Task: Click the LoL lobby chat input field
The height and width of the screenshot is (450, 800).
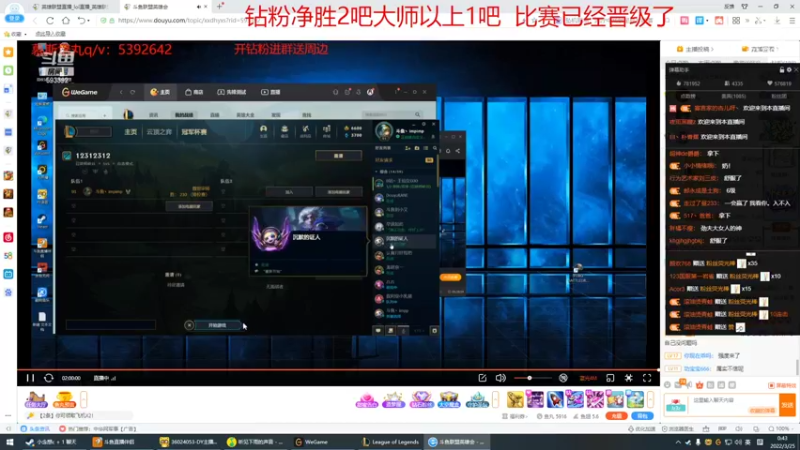Action: point(111,325)
